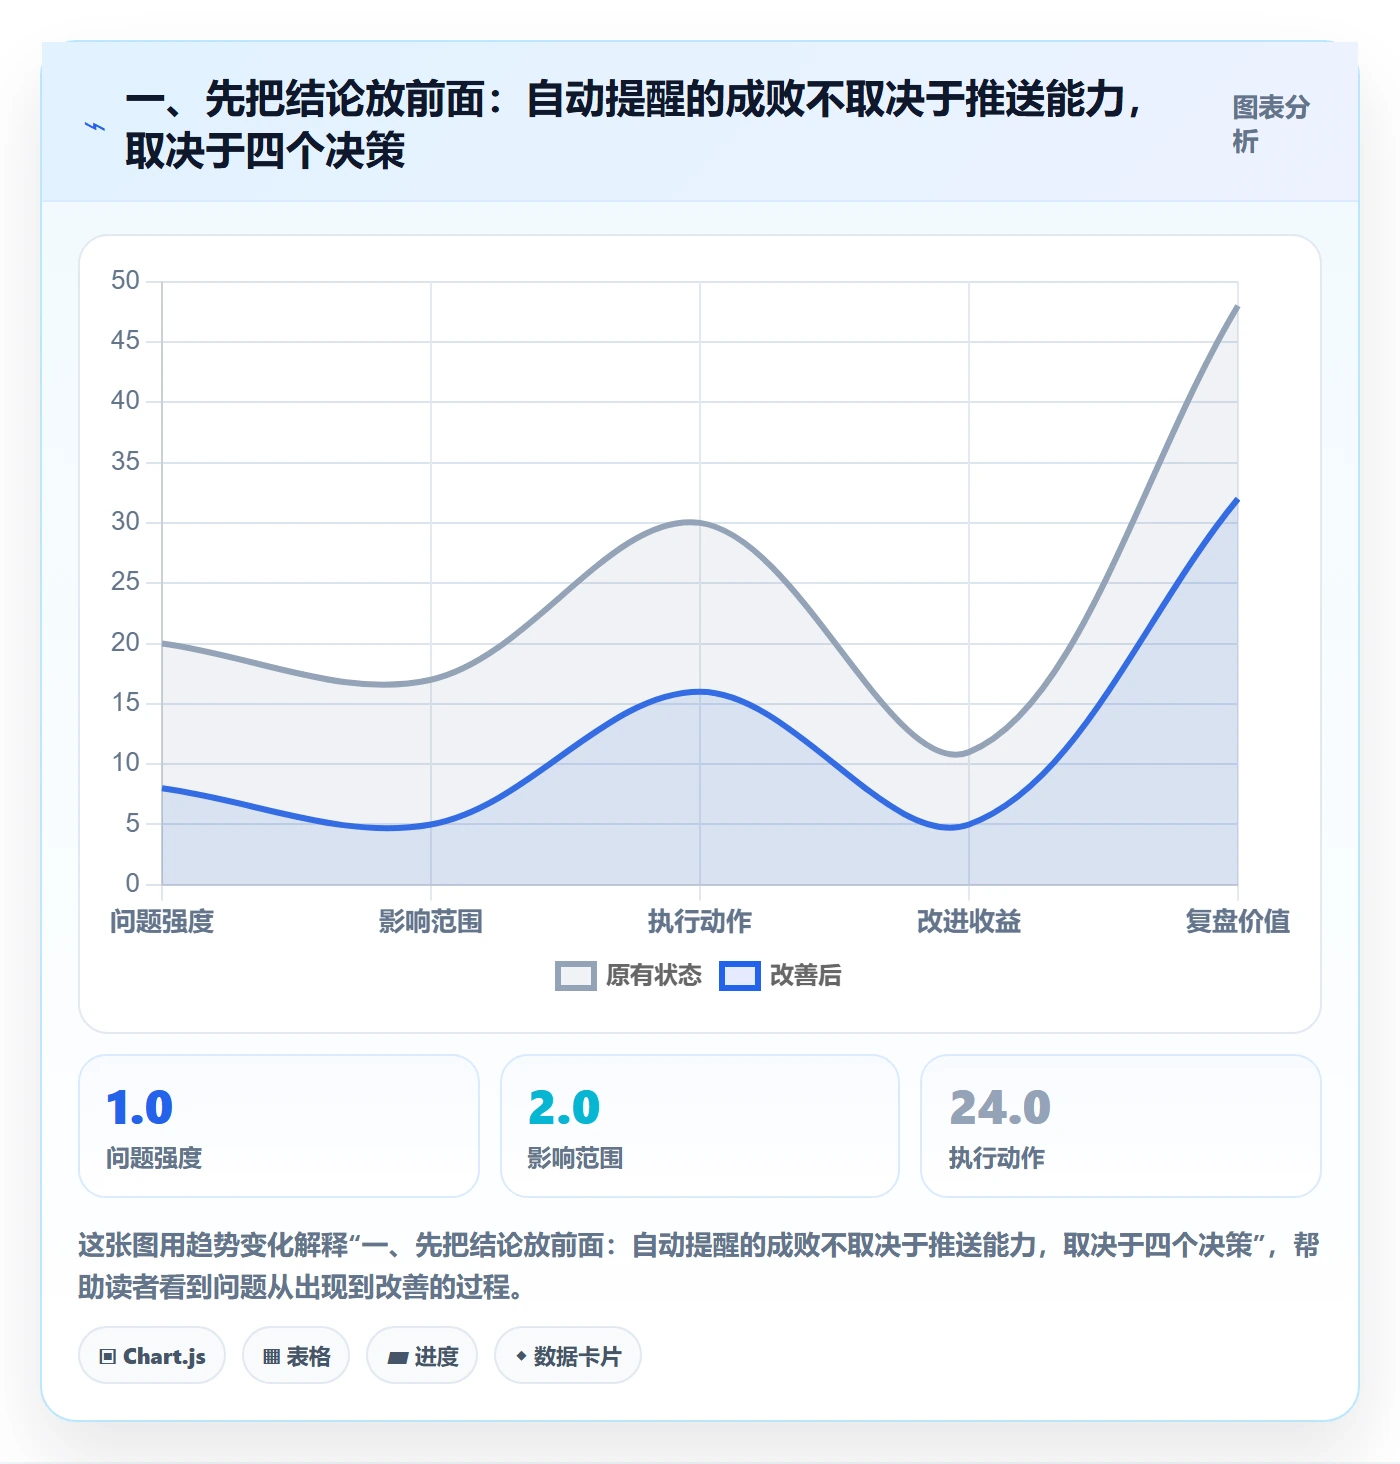Open the 1.0 问题强度 data card
Screen dimensions: 1400x1464
coord(279,1126)
